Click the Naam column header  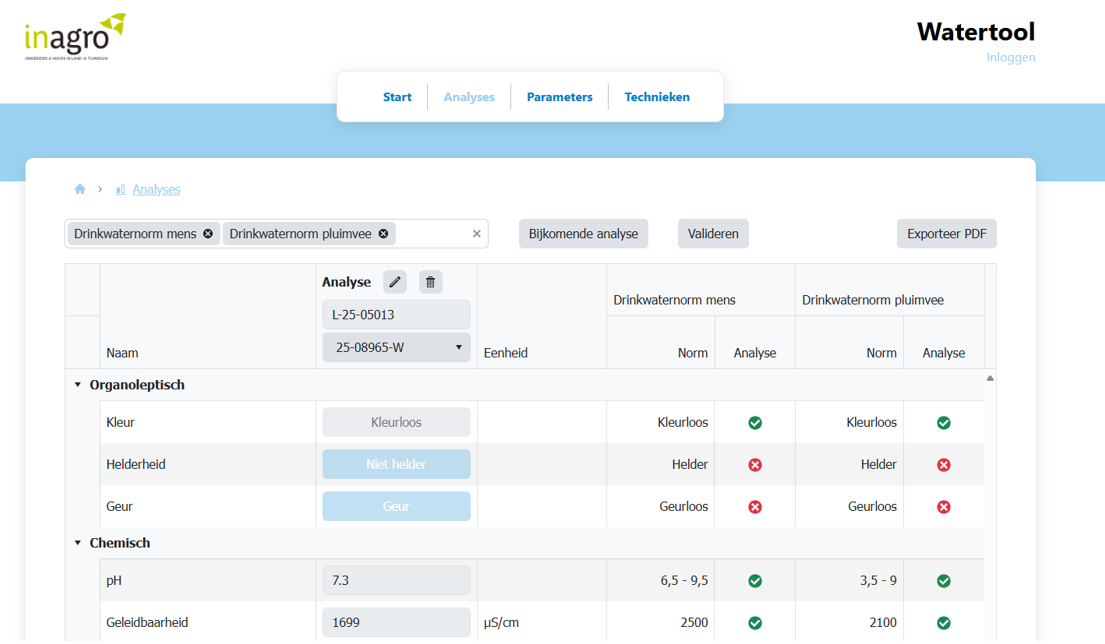122,353
